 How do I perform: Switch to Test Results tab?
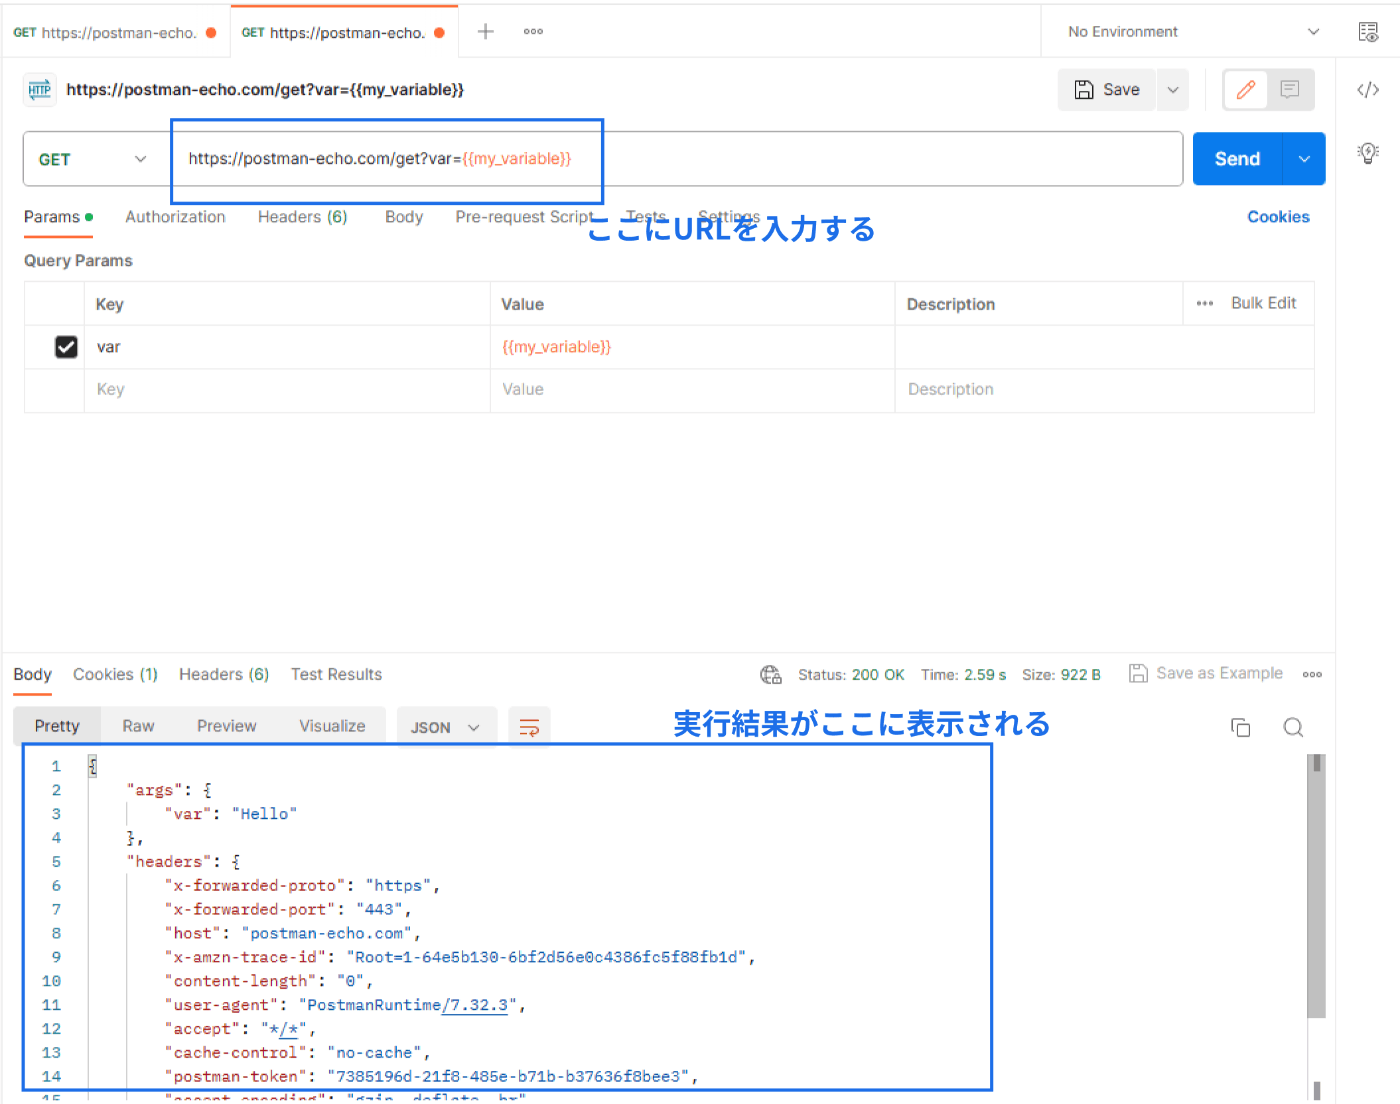point(336,675)
